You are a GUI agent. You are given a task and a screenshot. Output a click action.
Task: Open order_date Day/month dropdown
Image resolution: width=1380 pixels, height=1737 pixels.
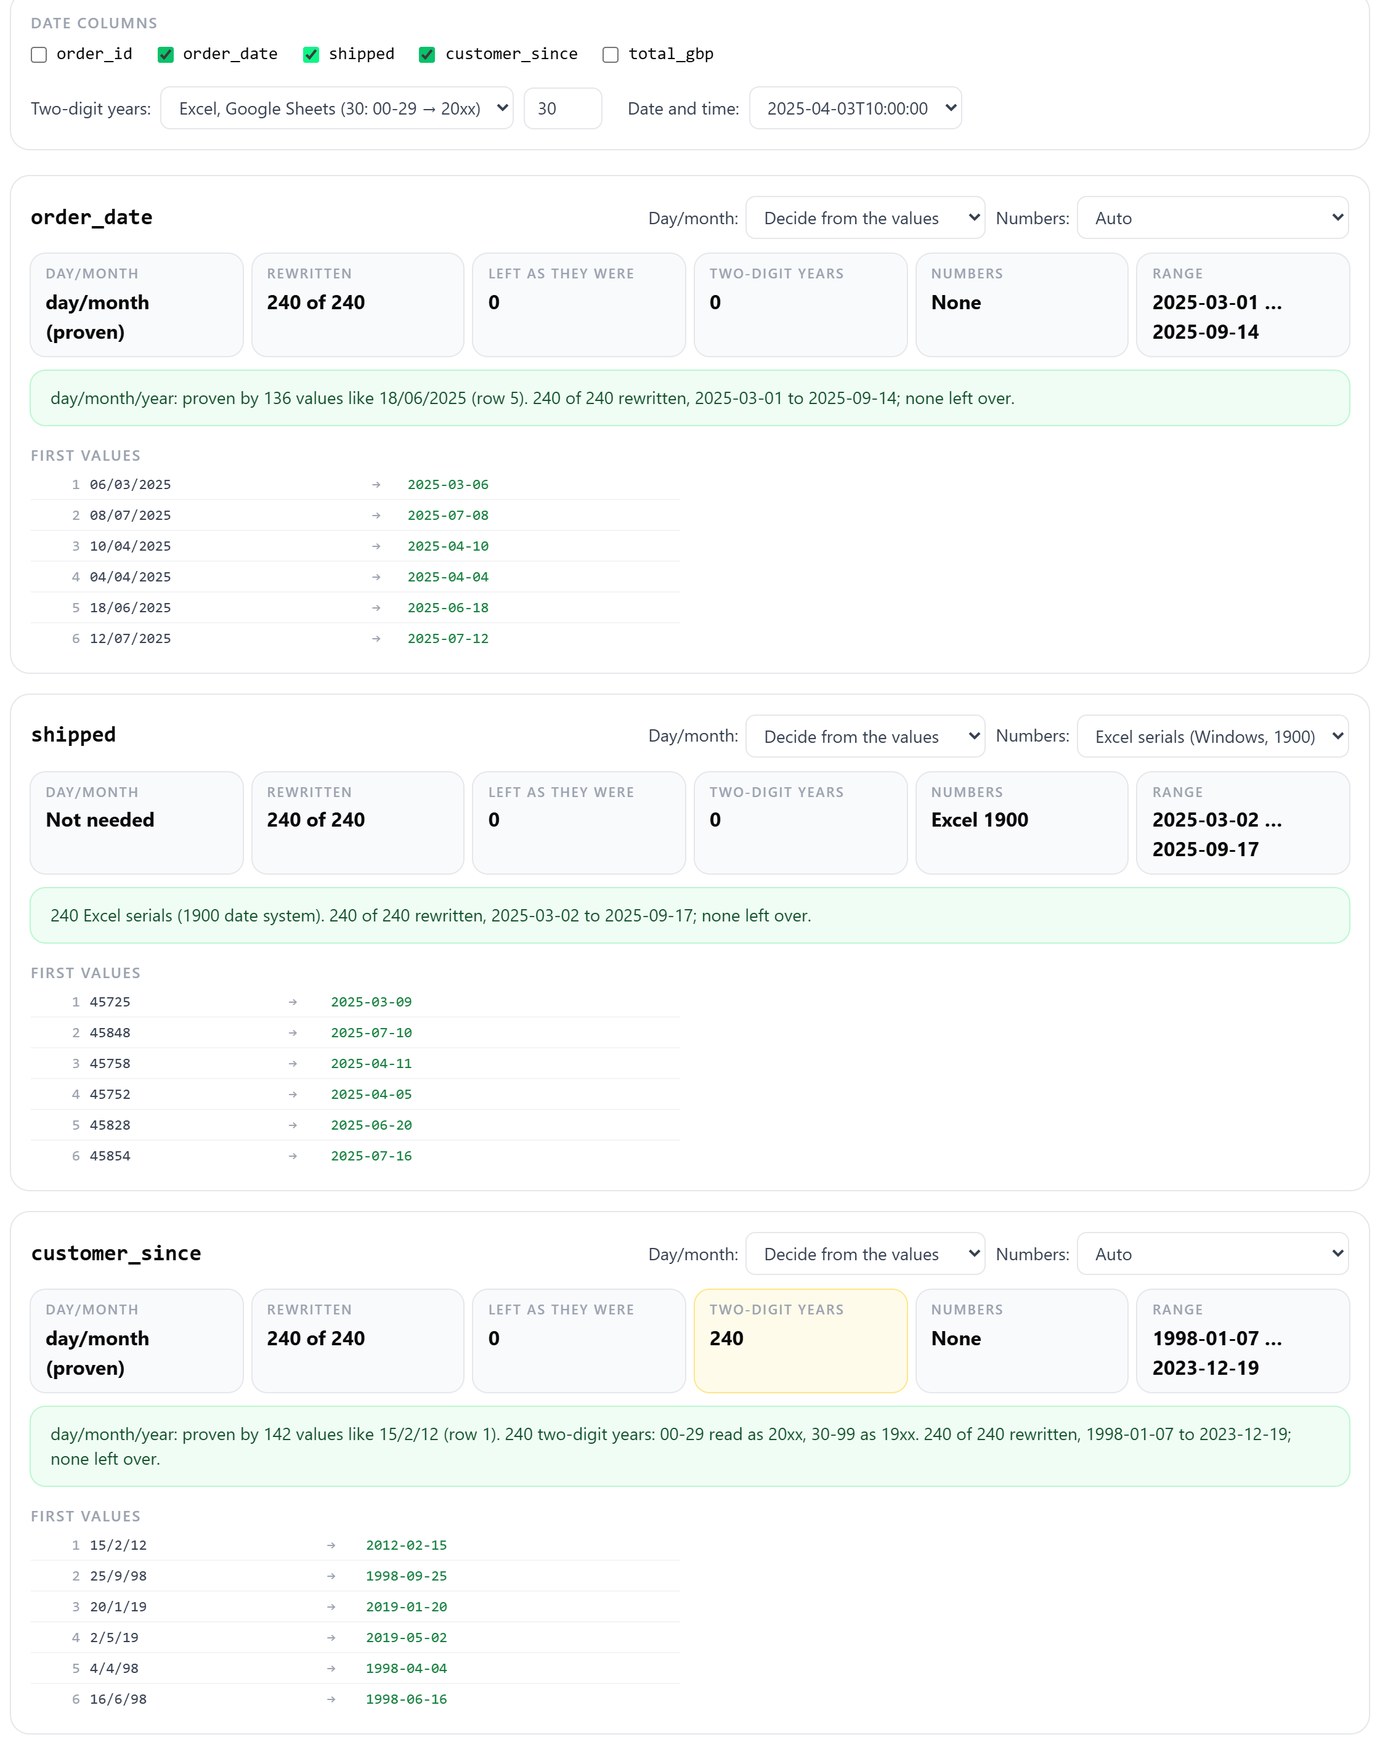point(865,218)
